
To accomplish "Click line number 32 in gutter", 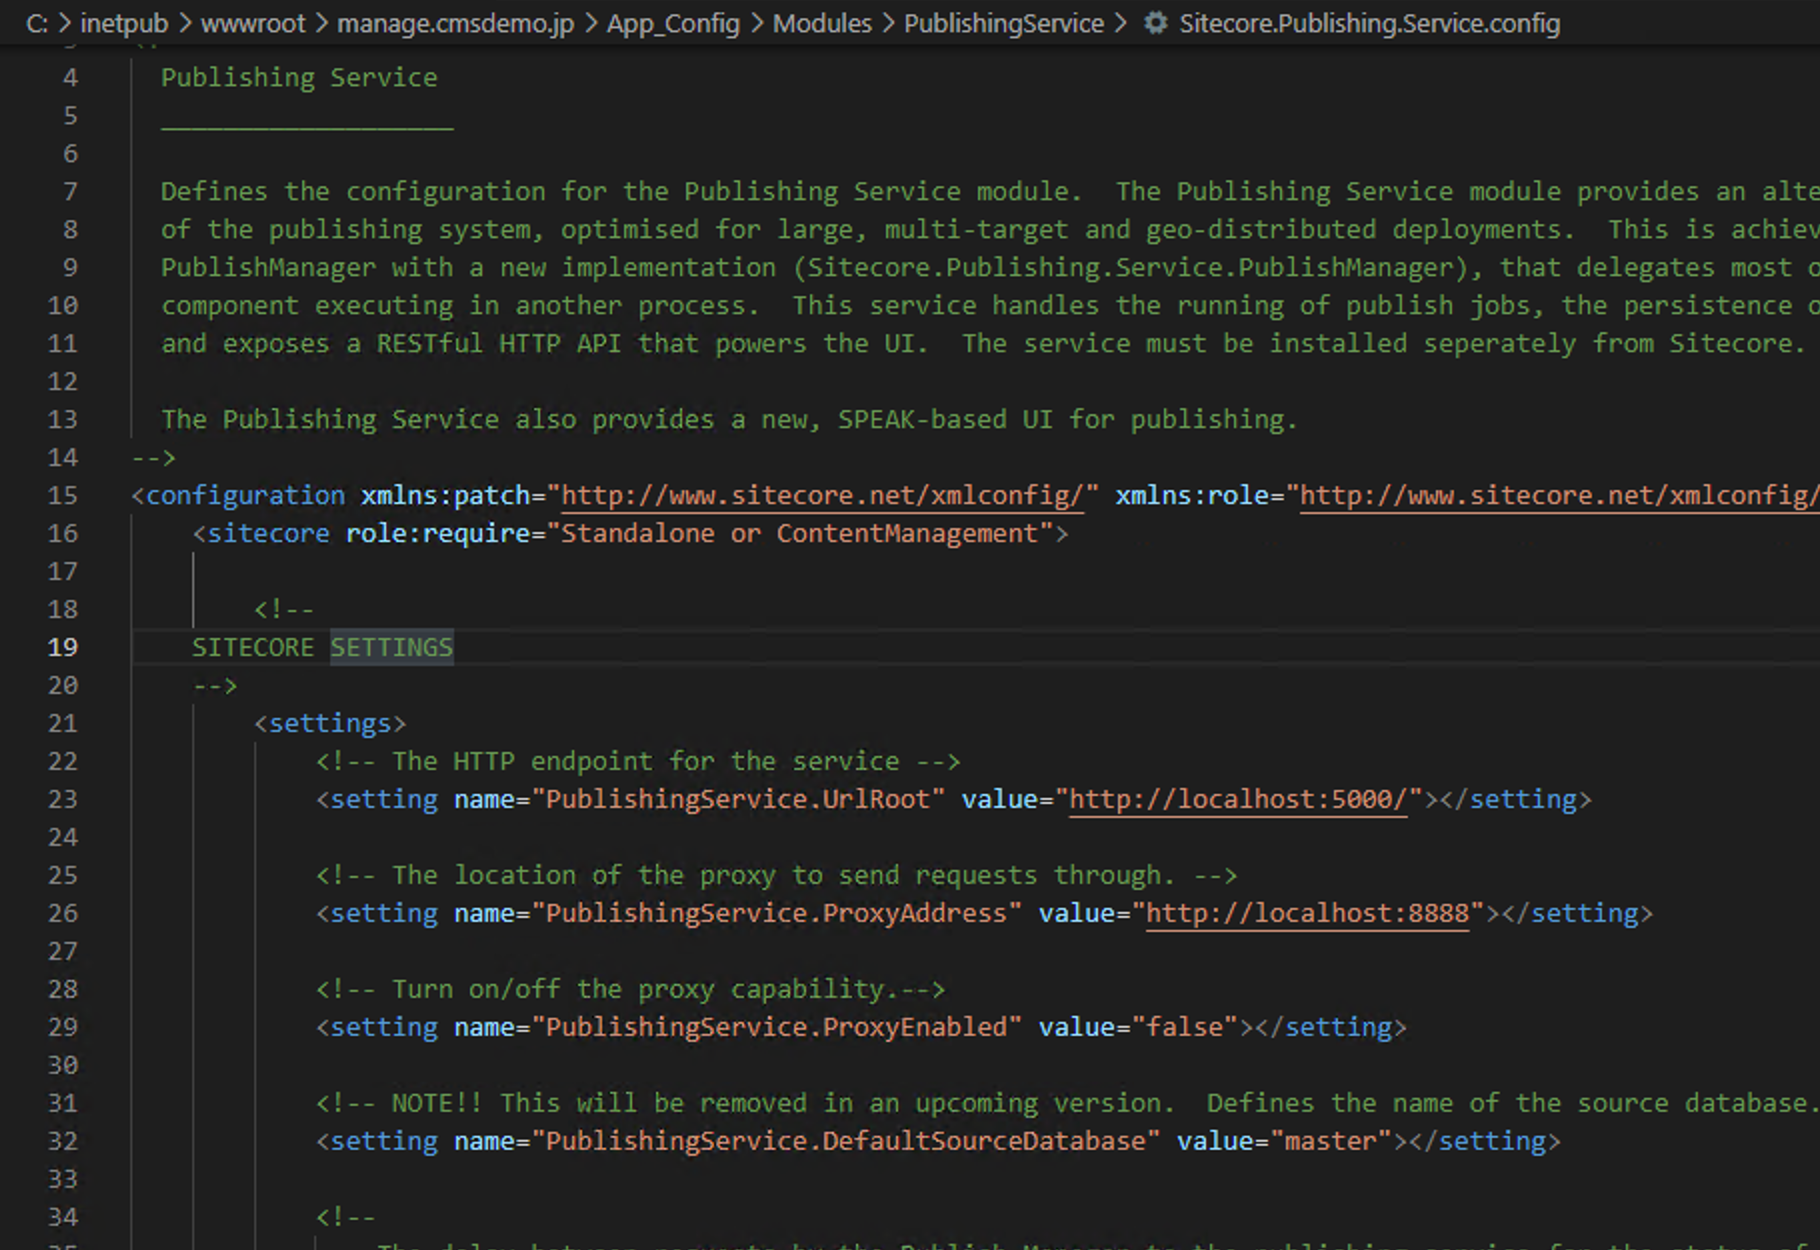I will (62, 1141).
